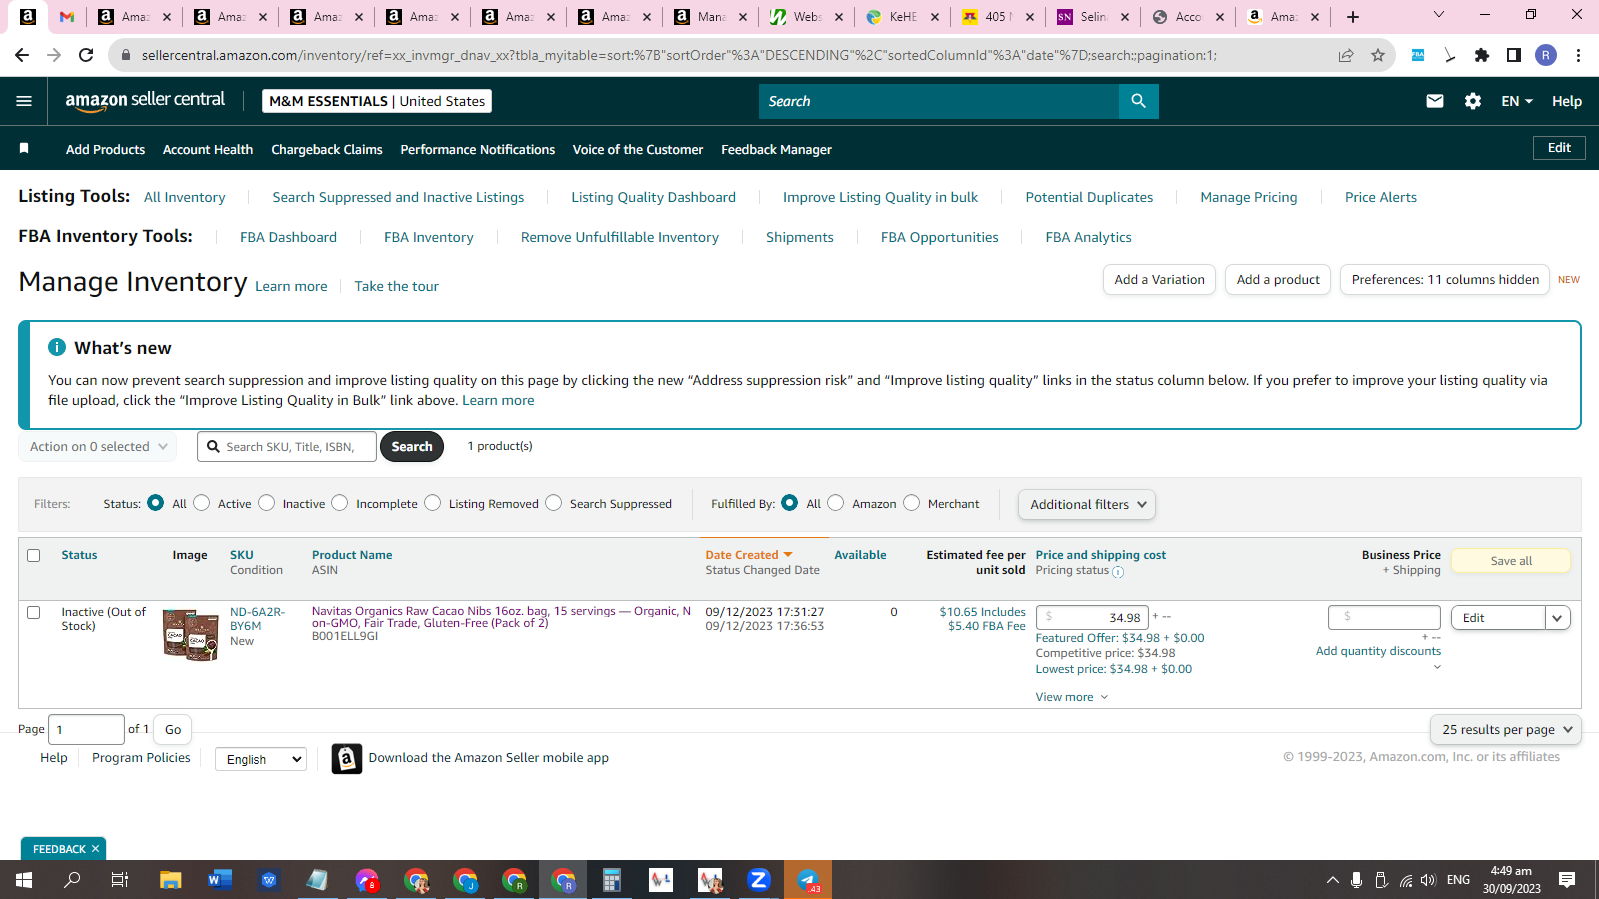
Task: Click the Business Price input field
Action: tap(1384, 618)
